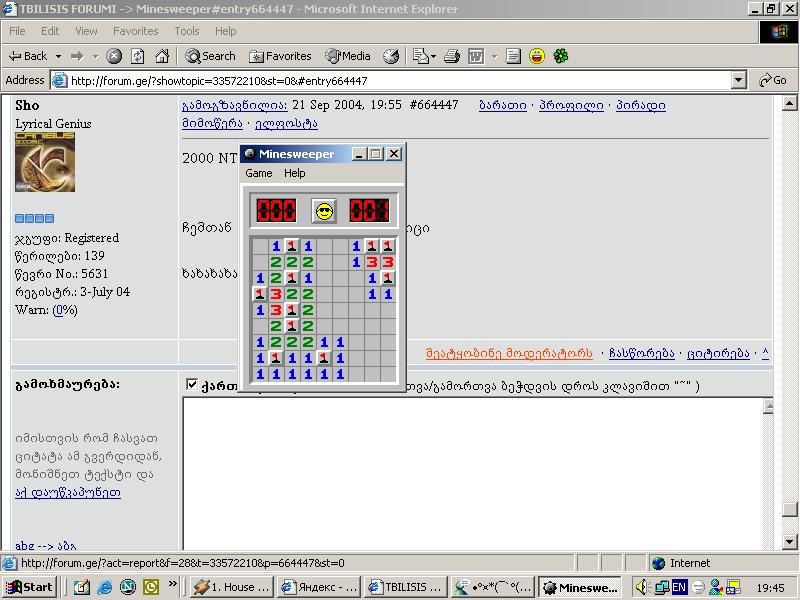This screenshot has height=600, width=800.
Task: Open the Favorites menu in the menu bar
Action: tap(135, 31)
